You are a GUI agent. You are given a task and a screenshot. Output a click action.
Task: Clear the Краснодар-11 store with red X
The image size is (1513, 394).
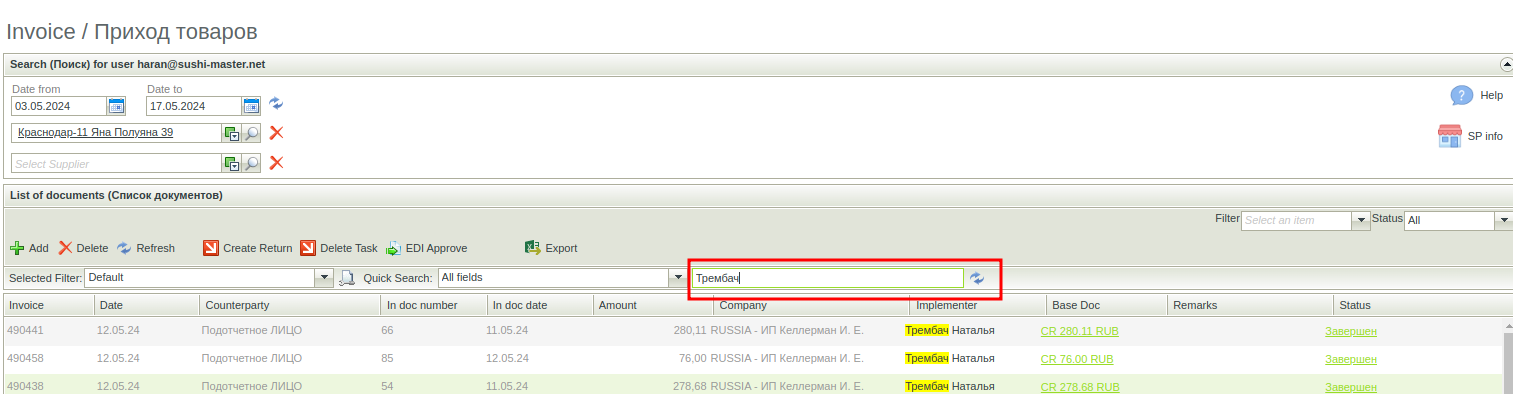pos(277,133)
